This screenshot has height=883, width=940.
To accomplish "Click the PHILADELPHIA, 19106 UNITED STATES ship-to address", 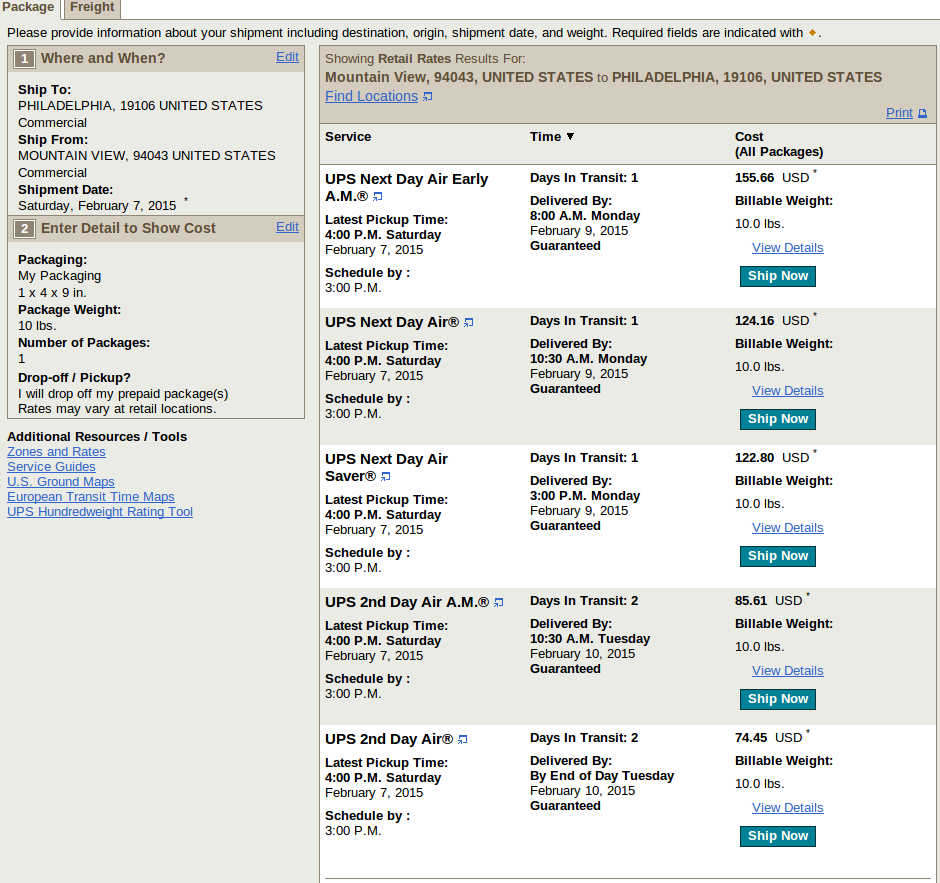I will coord(140,106).
